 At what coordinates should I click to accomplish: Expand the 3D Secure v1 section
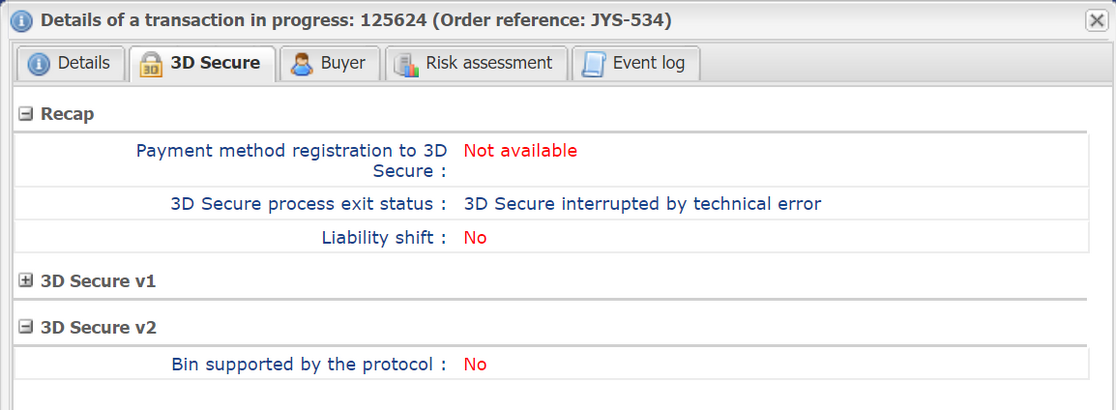[x=26, y=281]
